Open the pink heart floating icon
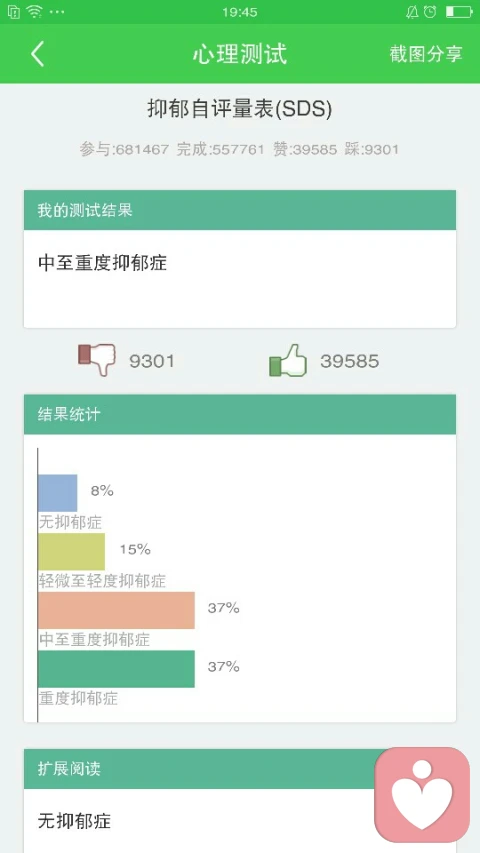480x853 pixels. tap(422, 794)
